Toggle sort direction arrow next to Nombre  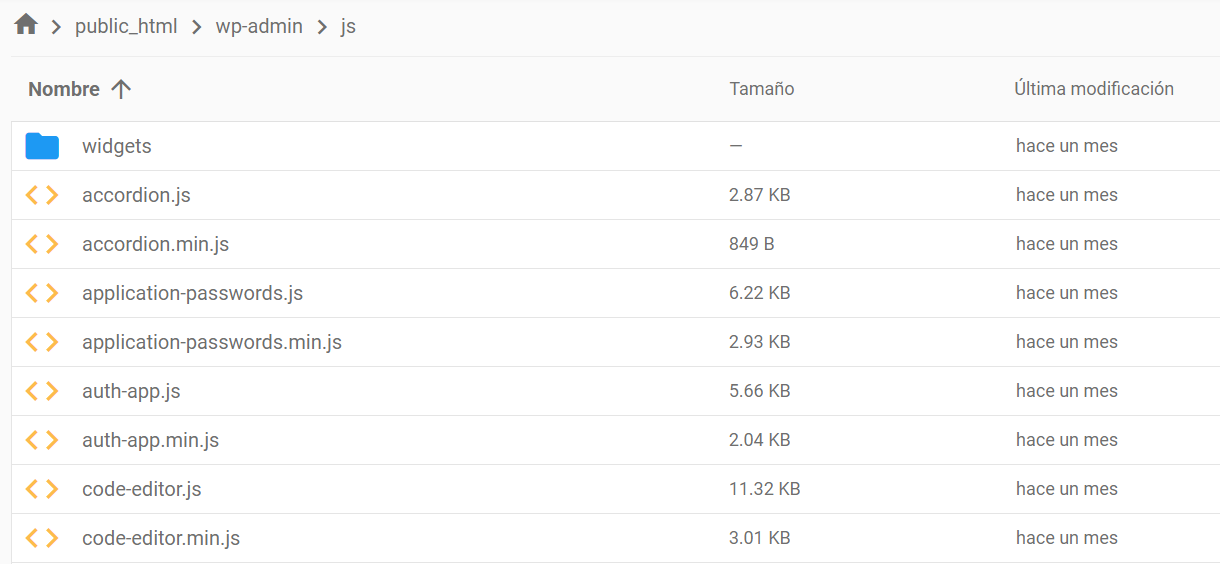121,89
